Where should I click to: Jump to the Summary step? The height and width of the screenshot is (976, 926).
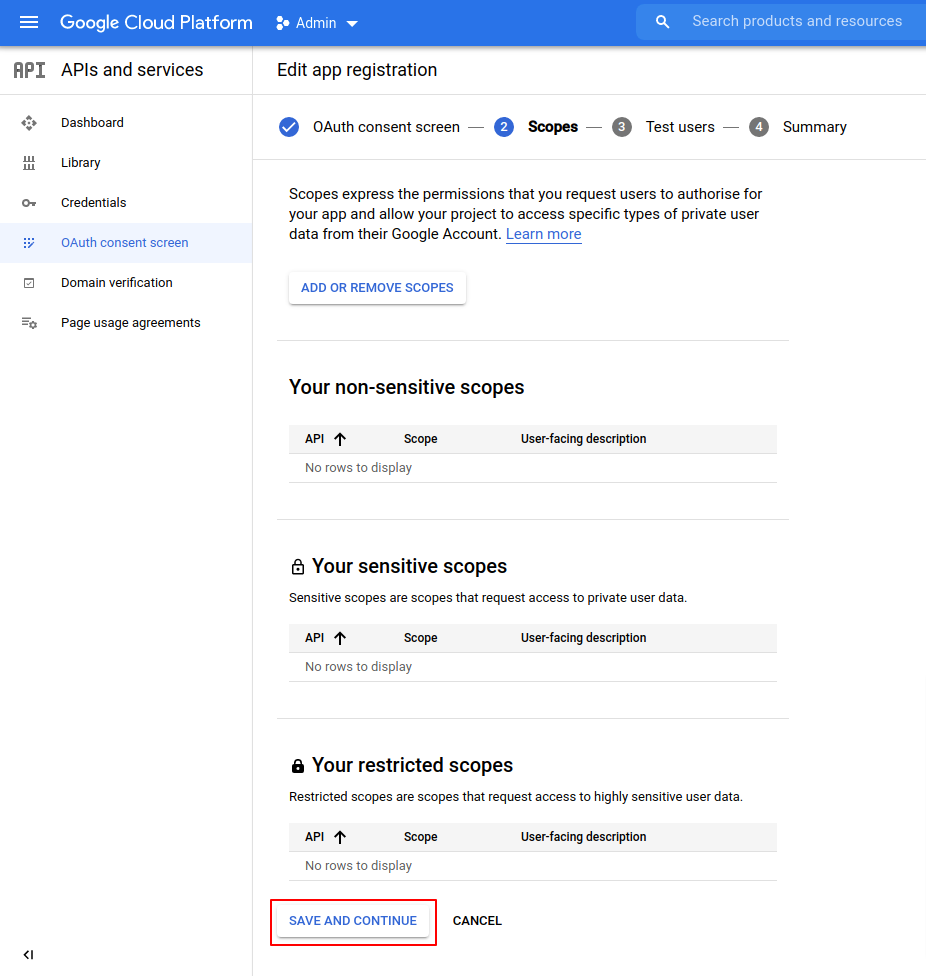pyautogui.click(x=814, y=127)
